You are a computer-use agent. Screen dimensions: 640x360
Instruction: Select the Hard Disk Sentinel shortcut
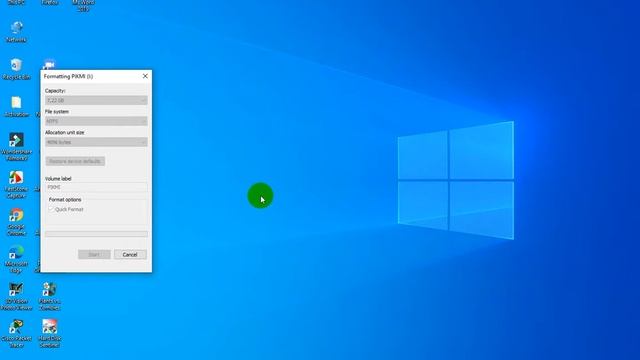[x=49, y=334]
